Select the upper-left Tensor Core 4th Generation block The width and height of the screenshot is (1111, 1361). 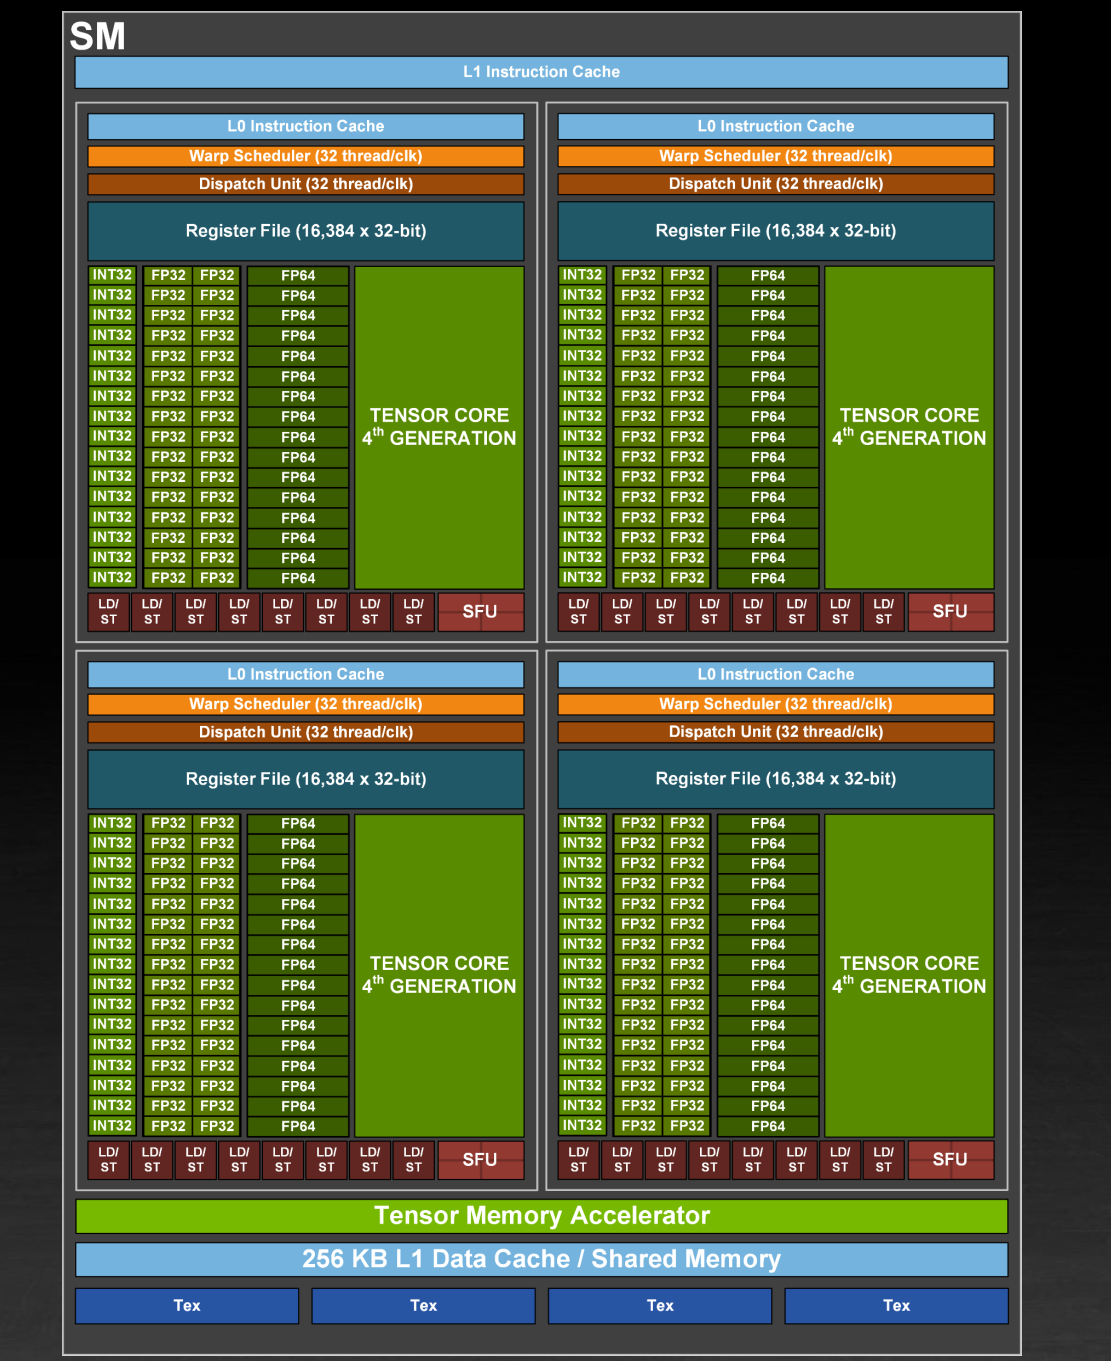(x=438, y=426)
